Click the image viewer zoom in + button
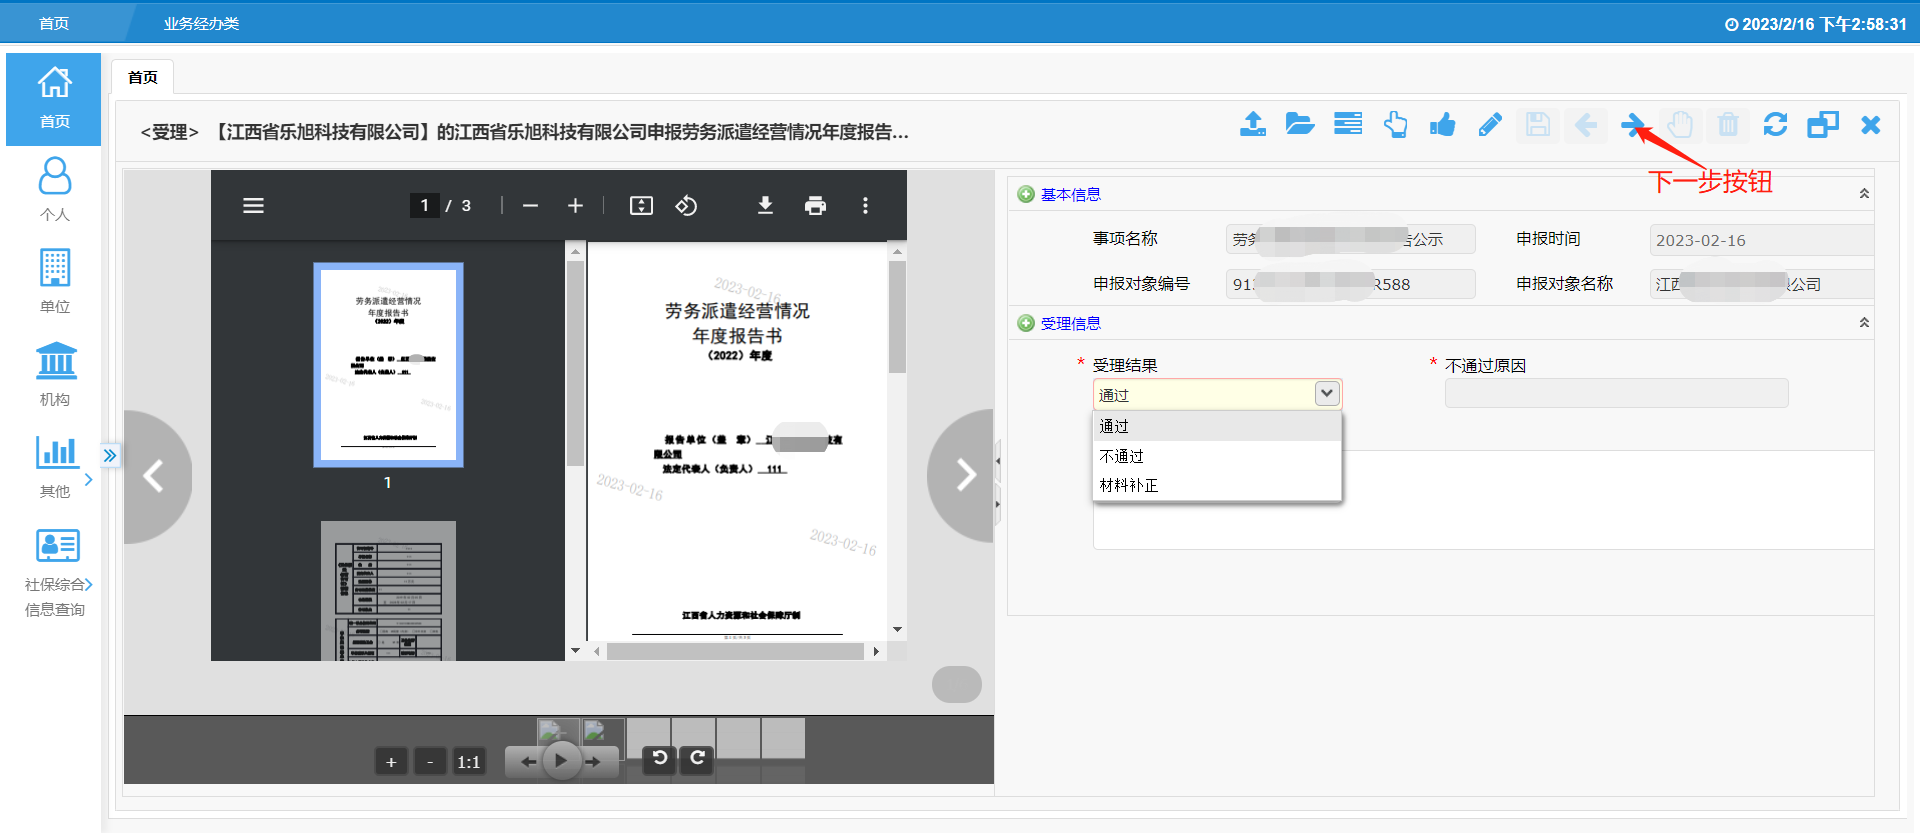 pyautogui.click(x=391, y=762)
